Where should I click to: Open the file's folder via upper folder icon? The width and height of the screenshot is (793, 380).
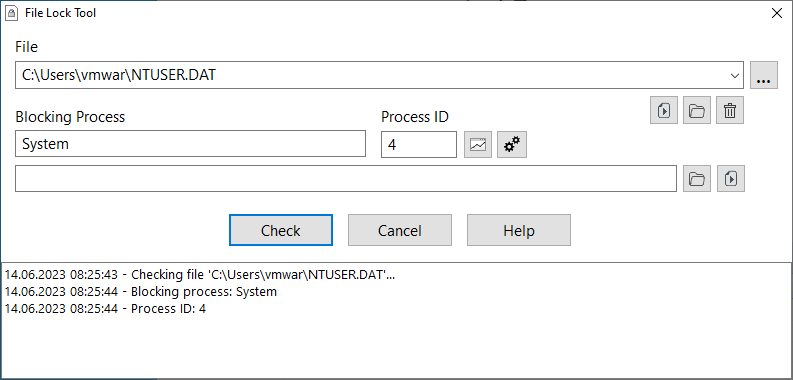697,110
